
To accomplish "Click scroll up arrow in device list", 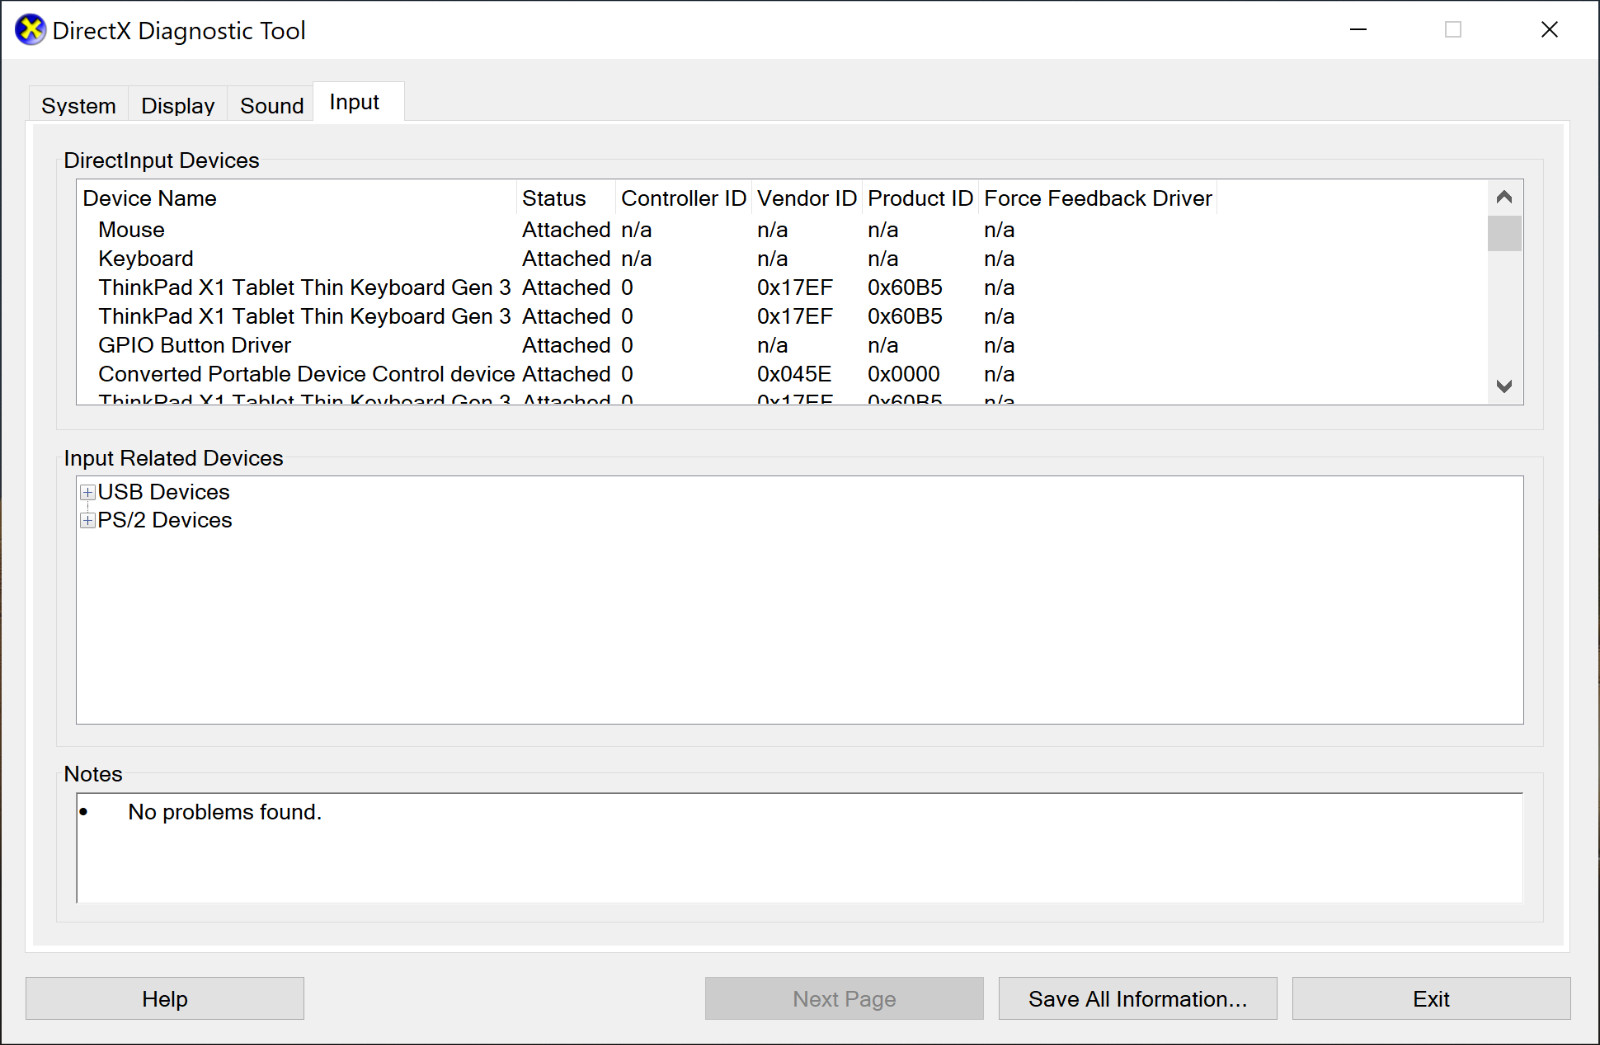I will click(x=1504, y=197).
